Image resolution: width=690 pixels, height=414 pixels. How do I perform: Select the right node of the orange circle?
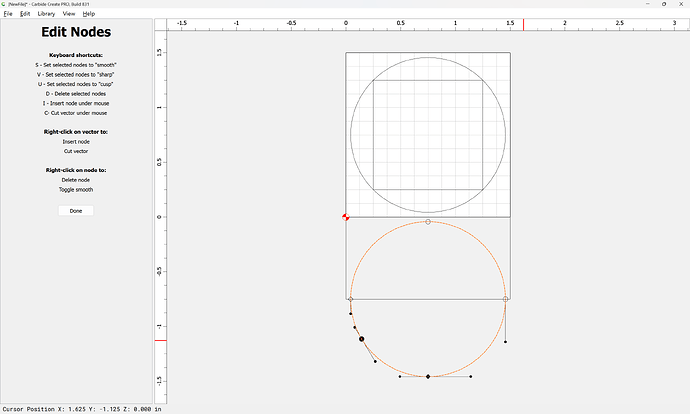506,299
